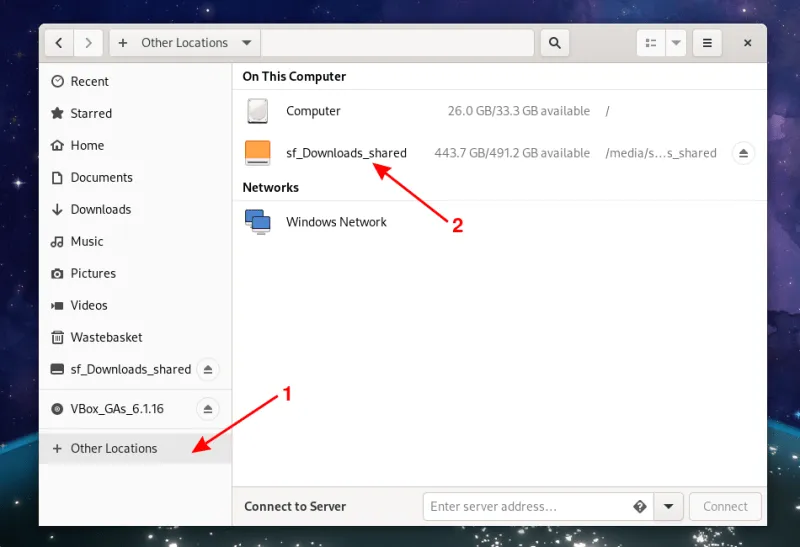Expand the view options dropdown arrow

(x=676, y=43)
